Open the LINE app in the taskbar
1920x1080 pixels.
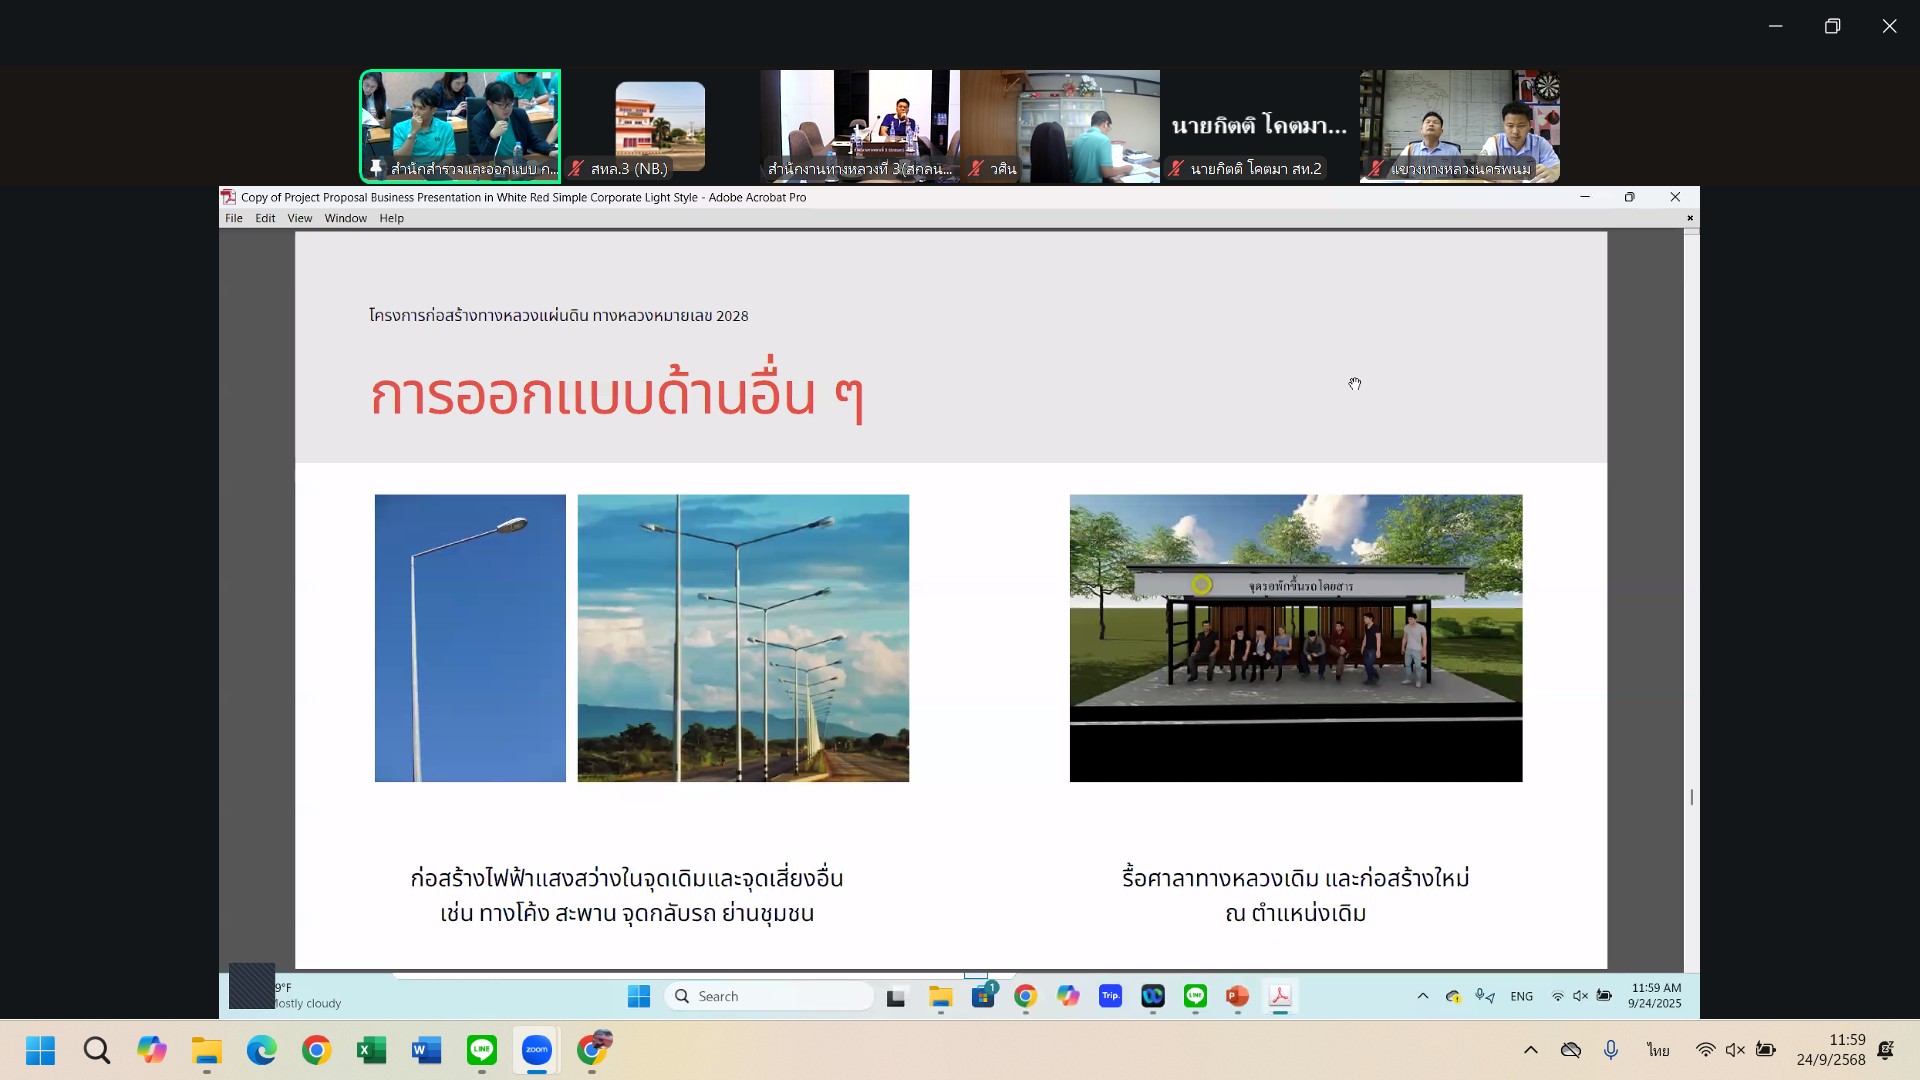coord(482,1050)
